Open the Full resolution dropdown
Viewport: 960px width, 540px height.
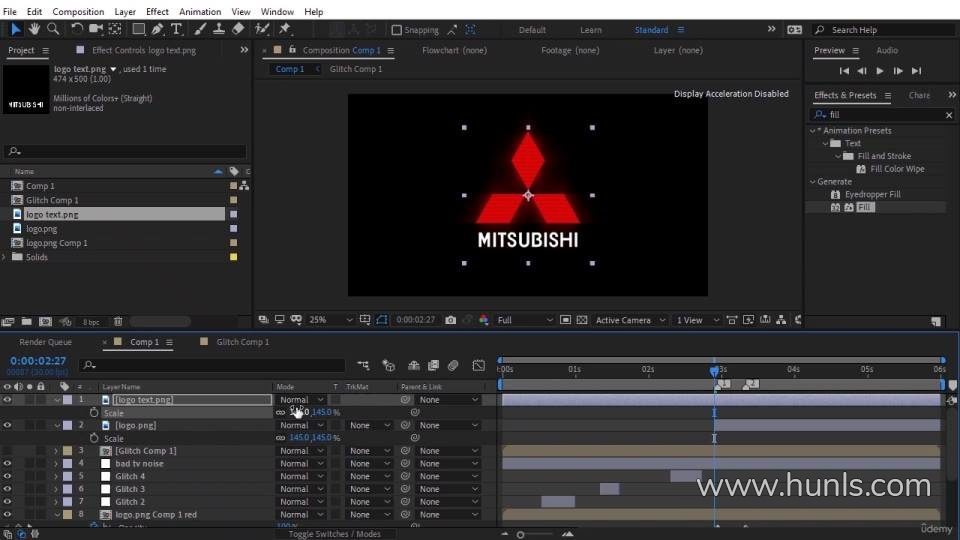click(x=525, y=320)
